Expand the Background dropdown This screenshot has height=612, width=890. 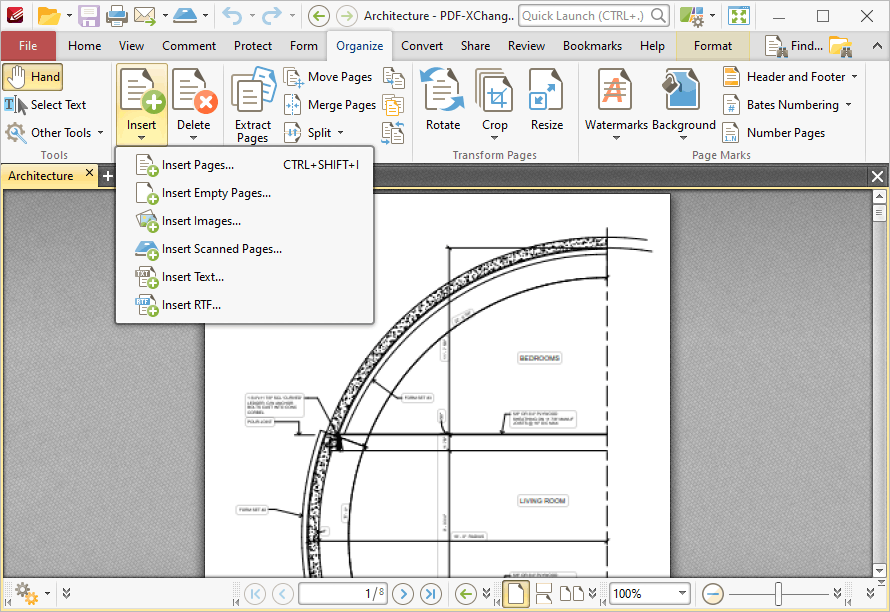[x=683, y=138]
